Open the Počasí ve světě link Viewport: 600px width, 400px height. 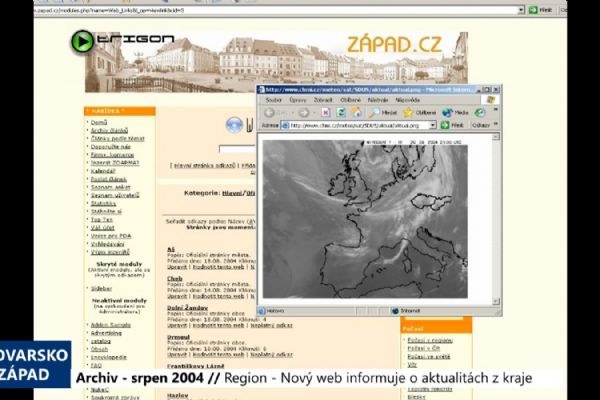point(429,357)
